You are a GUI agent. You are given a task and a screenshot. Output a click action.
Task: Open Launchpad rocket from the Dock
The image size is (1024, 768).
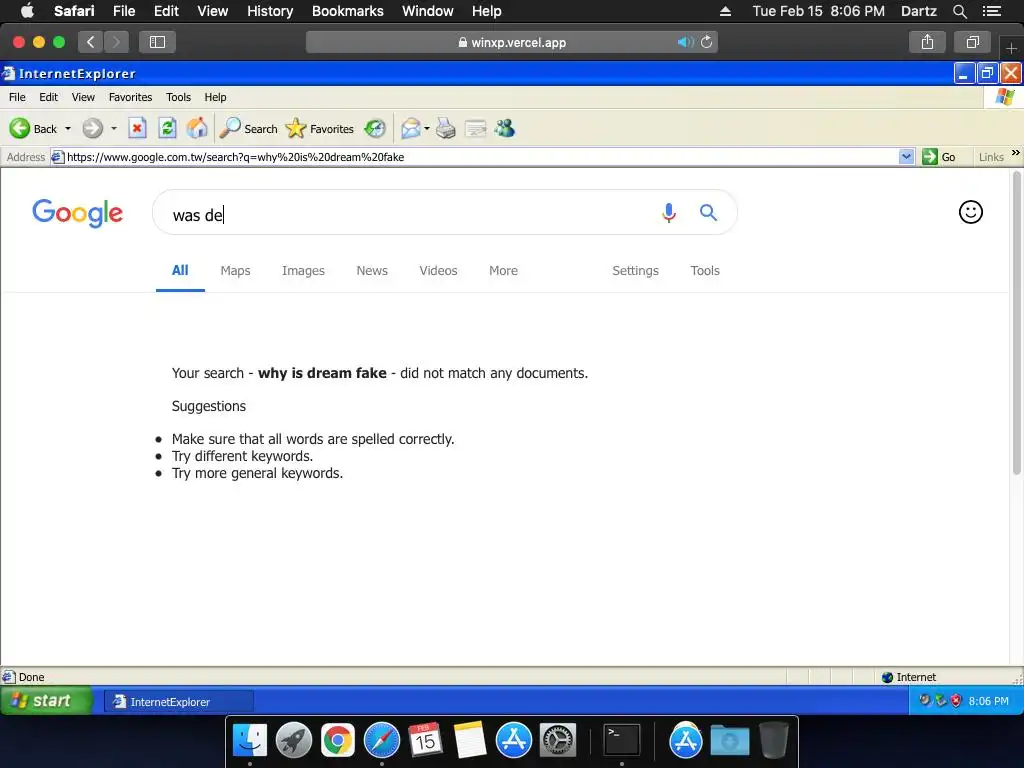click(294, 740)
